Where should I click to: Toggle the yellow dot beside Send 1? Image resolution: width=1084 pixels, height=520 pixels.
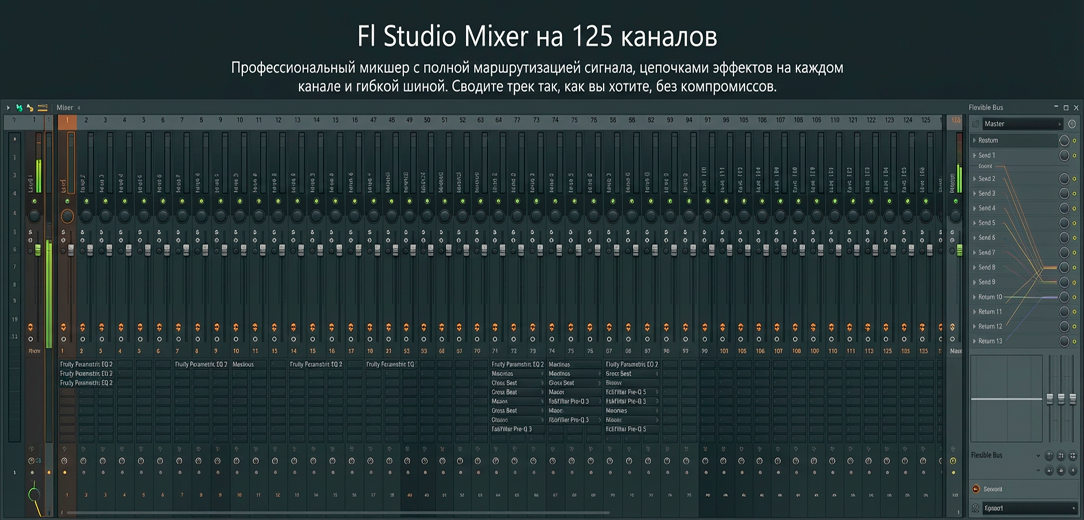click(x=1074, y=156)
